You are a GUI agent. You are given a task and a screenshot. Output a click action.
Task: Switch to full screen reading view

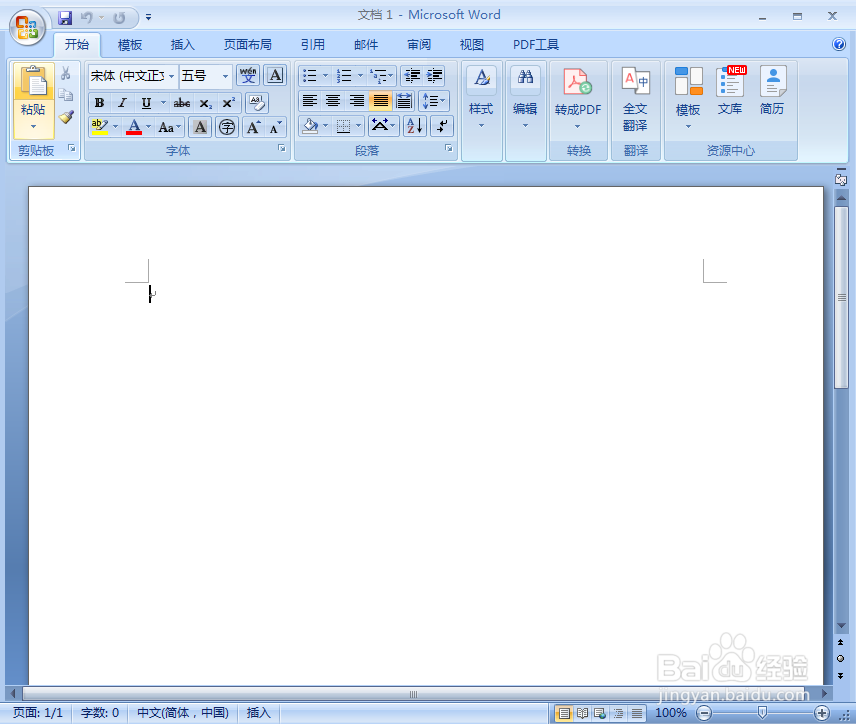point(582,713)
